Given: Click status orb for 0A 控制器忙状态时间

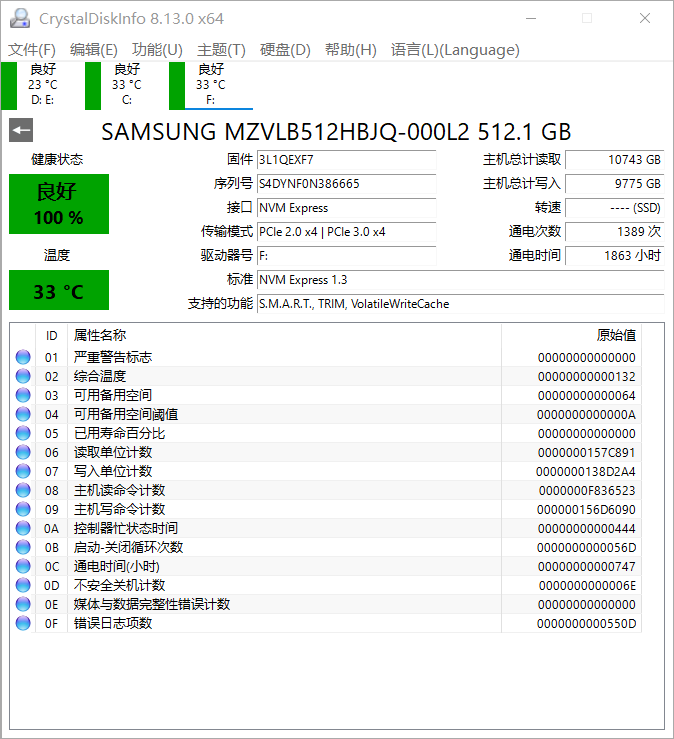Looking at the screenshot, I should [23, 528].
